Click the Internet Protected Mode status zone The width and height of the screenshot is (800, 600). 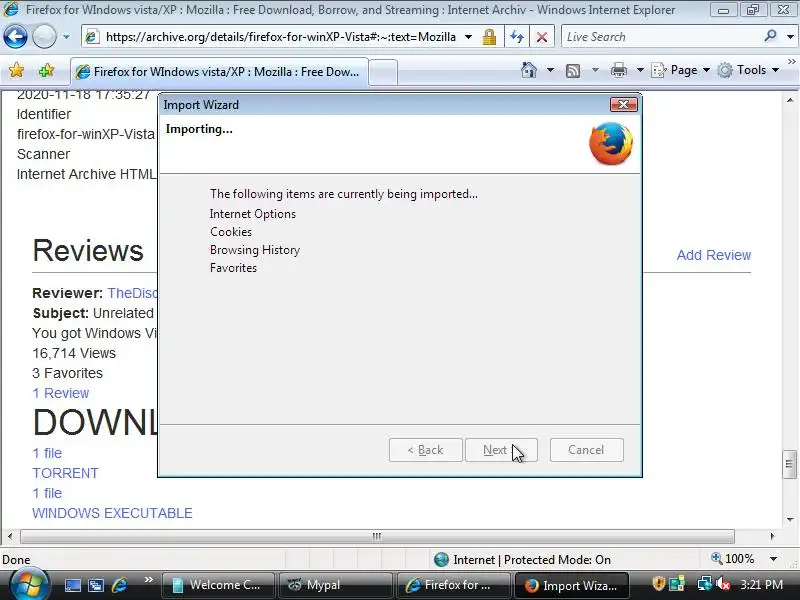522,560
